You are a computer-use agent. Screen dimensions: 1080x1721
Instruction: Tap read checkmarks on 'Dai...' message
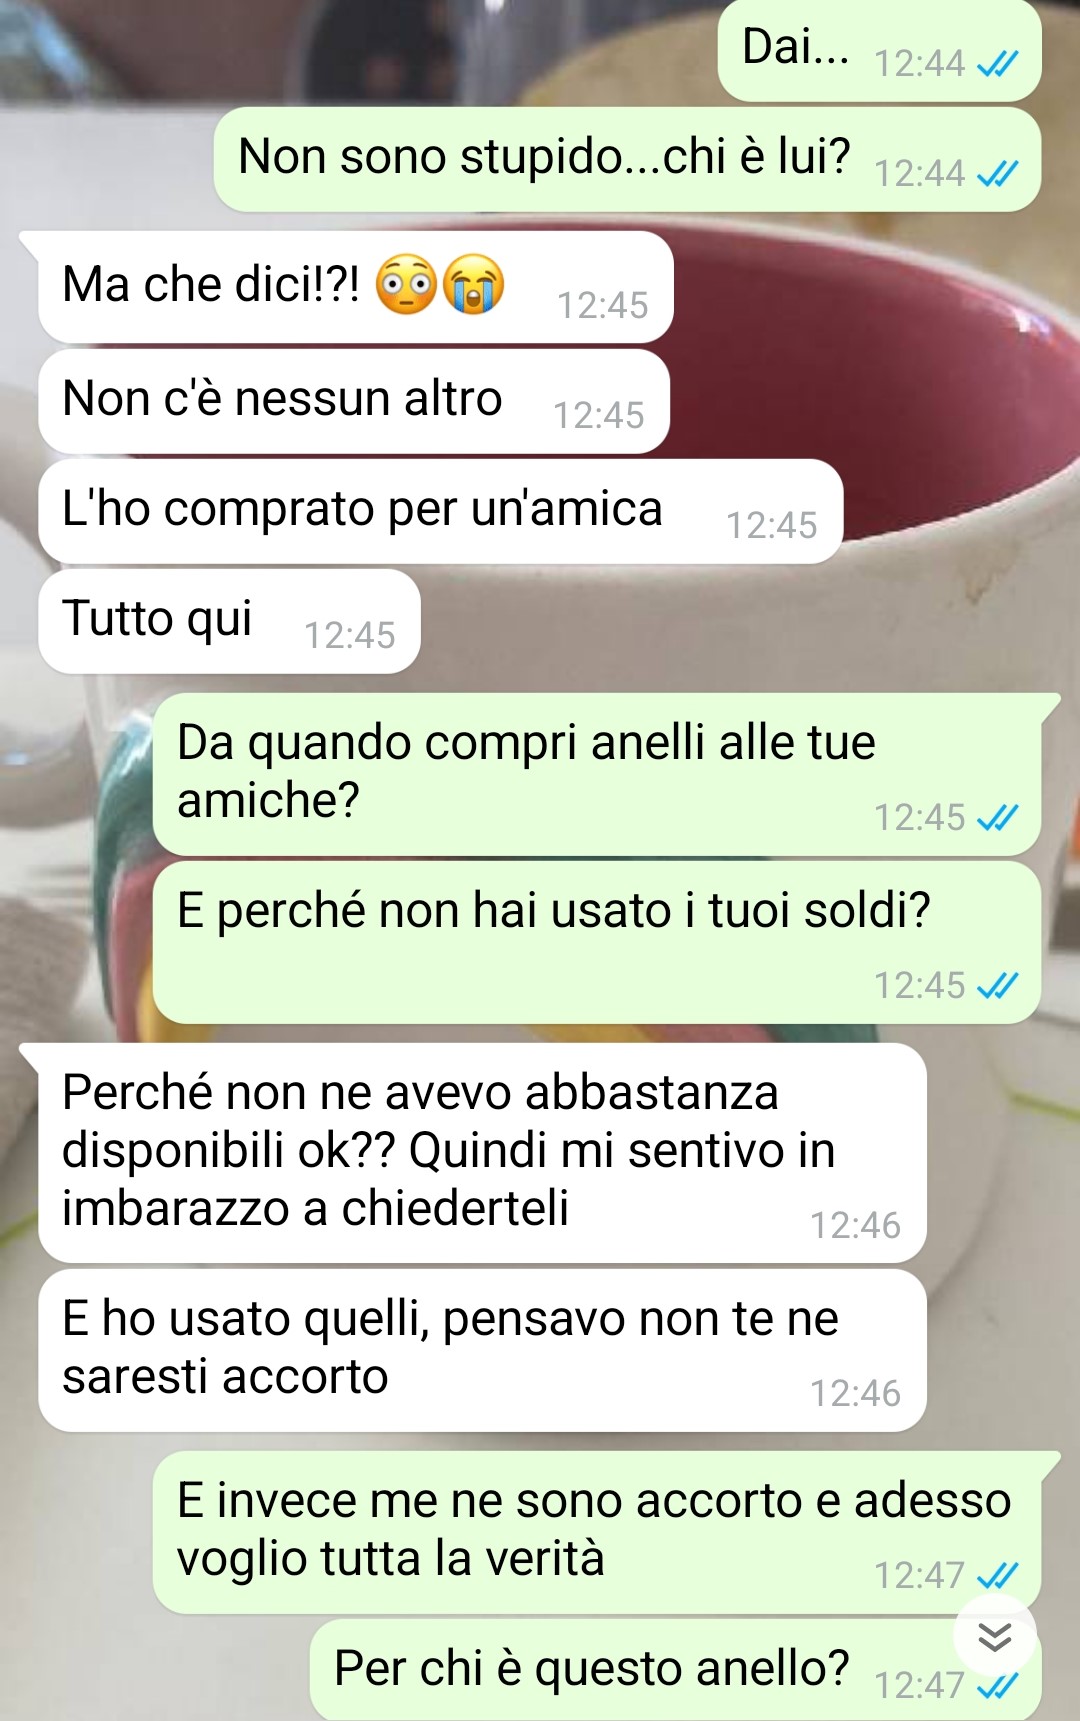coord(997,65)
